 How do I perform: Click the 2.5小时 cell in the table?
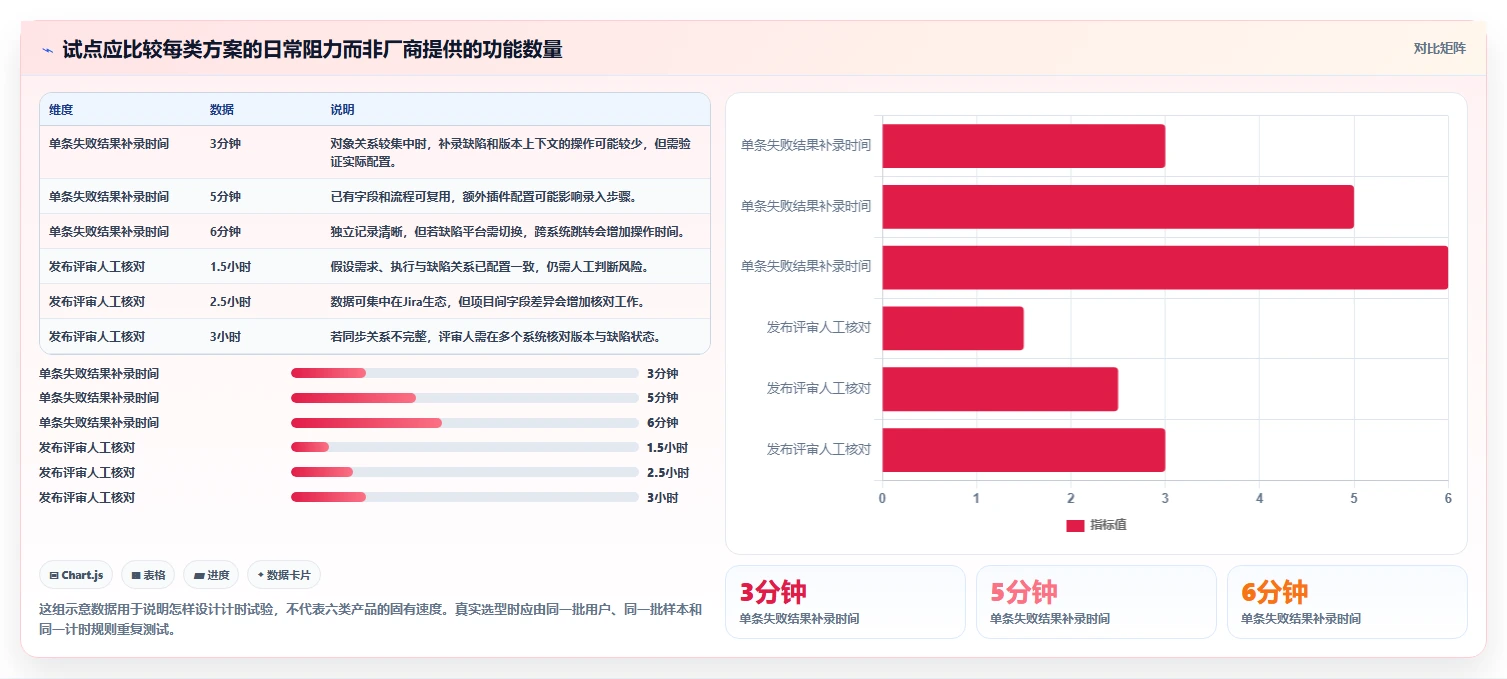point(230,301)
